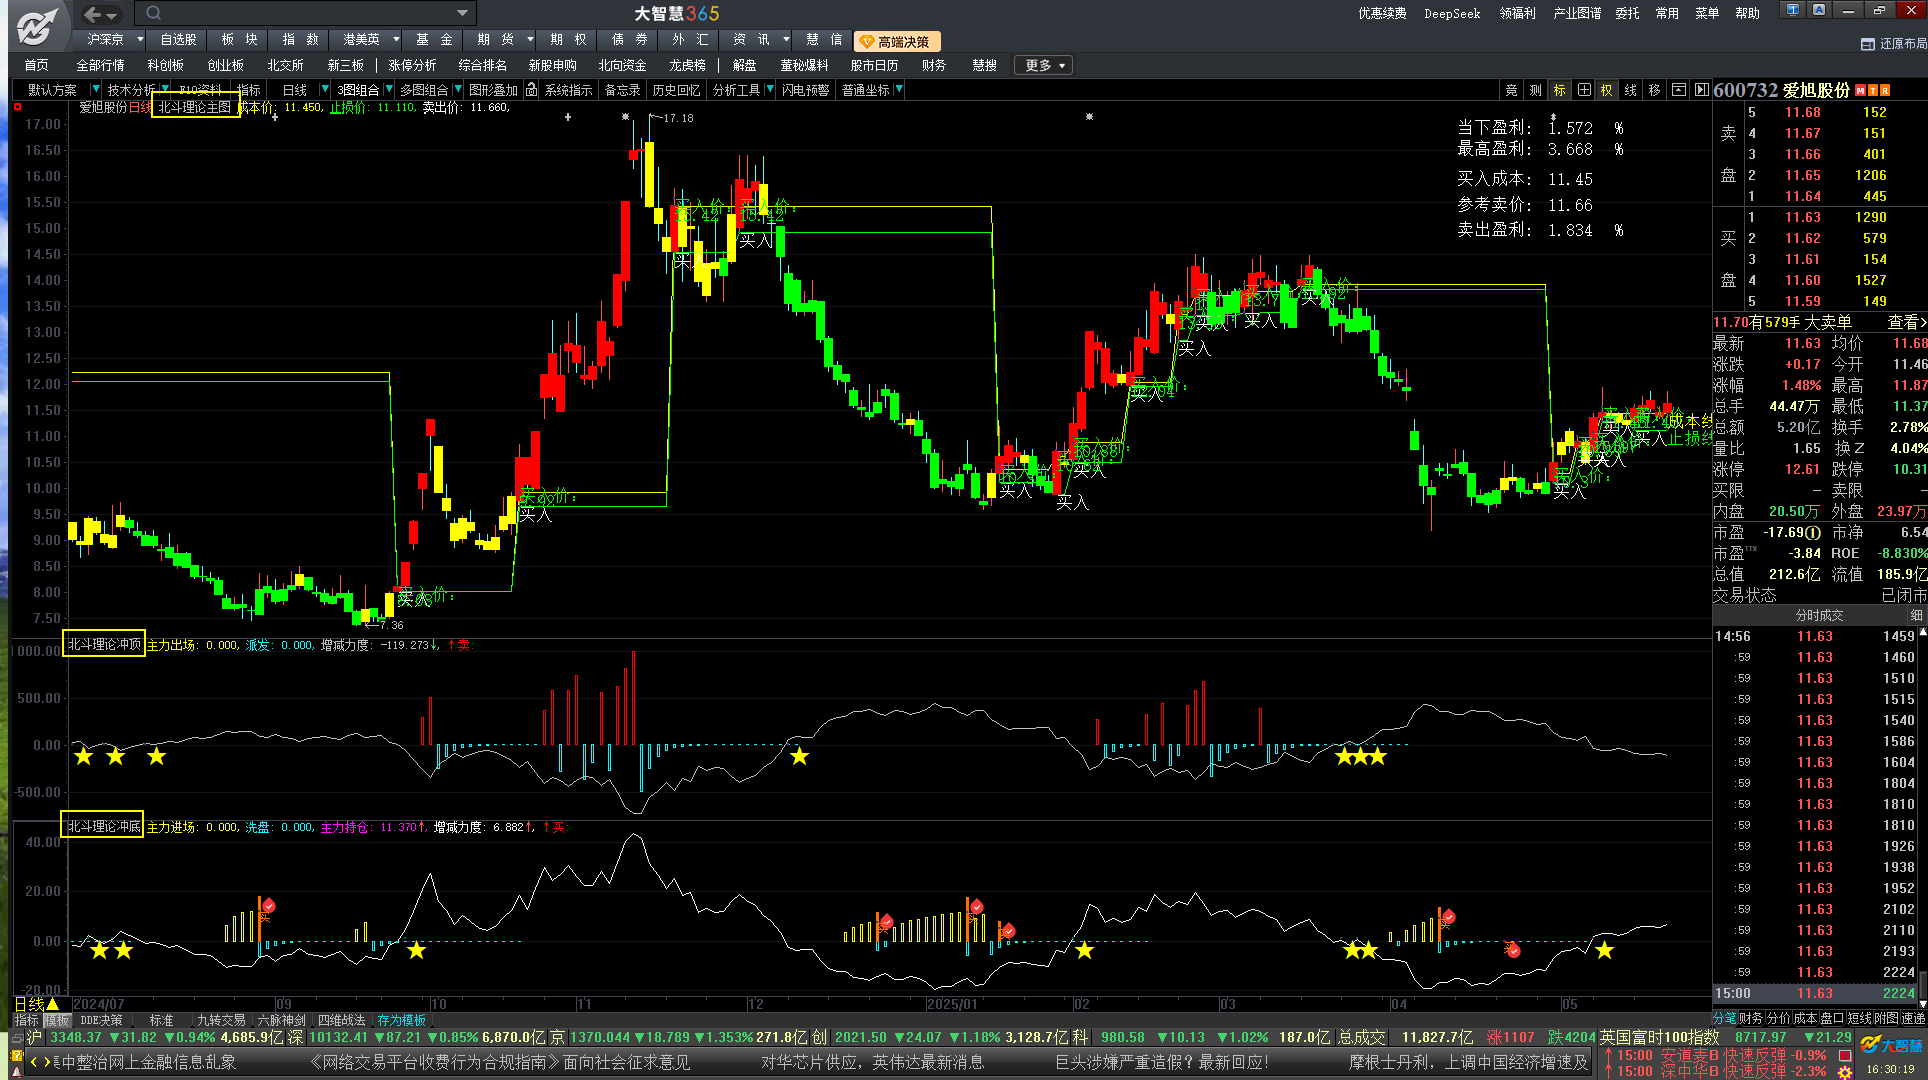Click the lock icon next to 图形叠加
Screen dimensions: 1928x1080
[532, 90]
